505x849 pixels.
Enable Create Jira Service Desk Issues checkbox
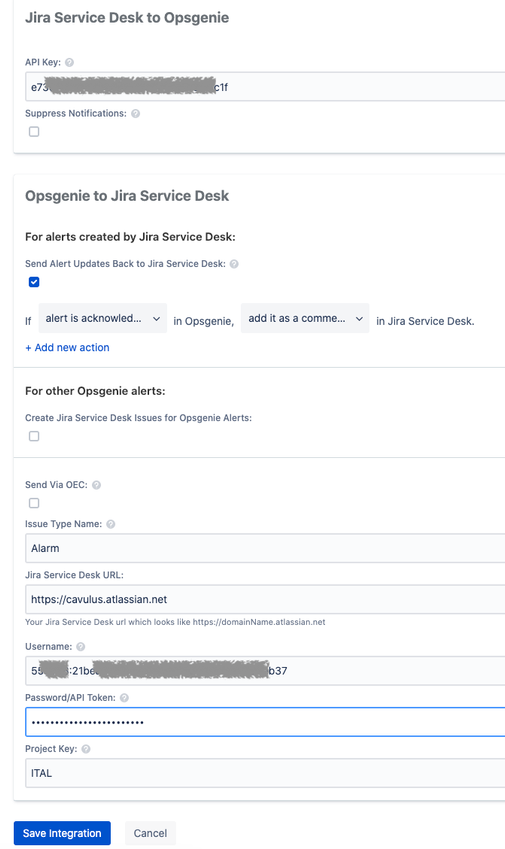(x=34, y=436)
